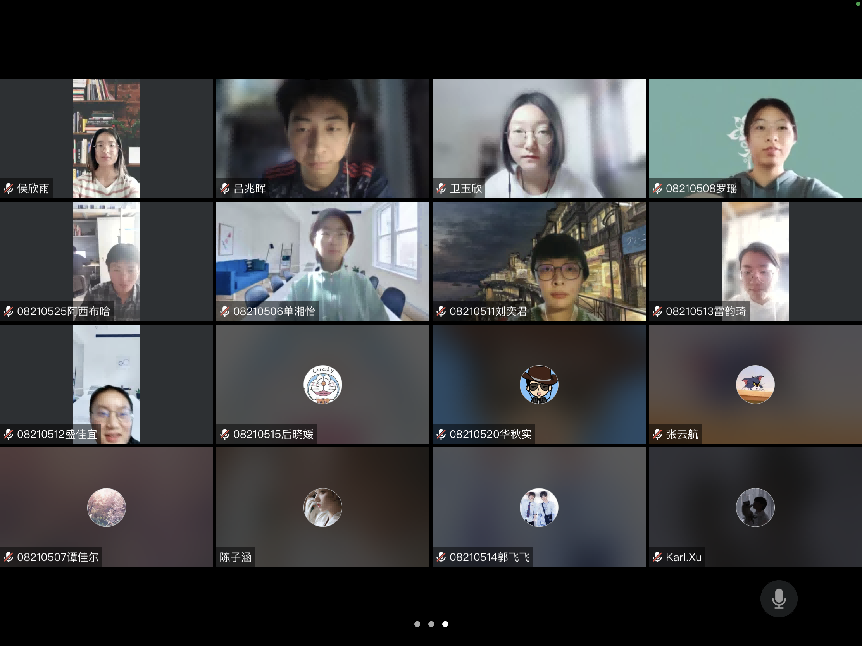Toggle the round microphone button
This screenshot has width=862, height=646.
tap(778, 599)
